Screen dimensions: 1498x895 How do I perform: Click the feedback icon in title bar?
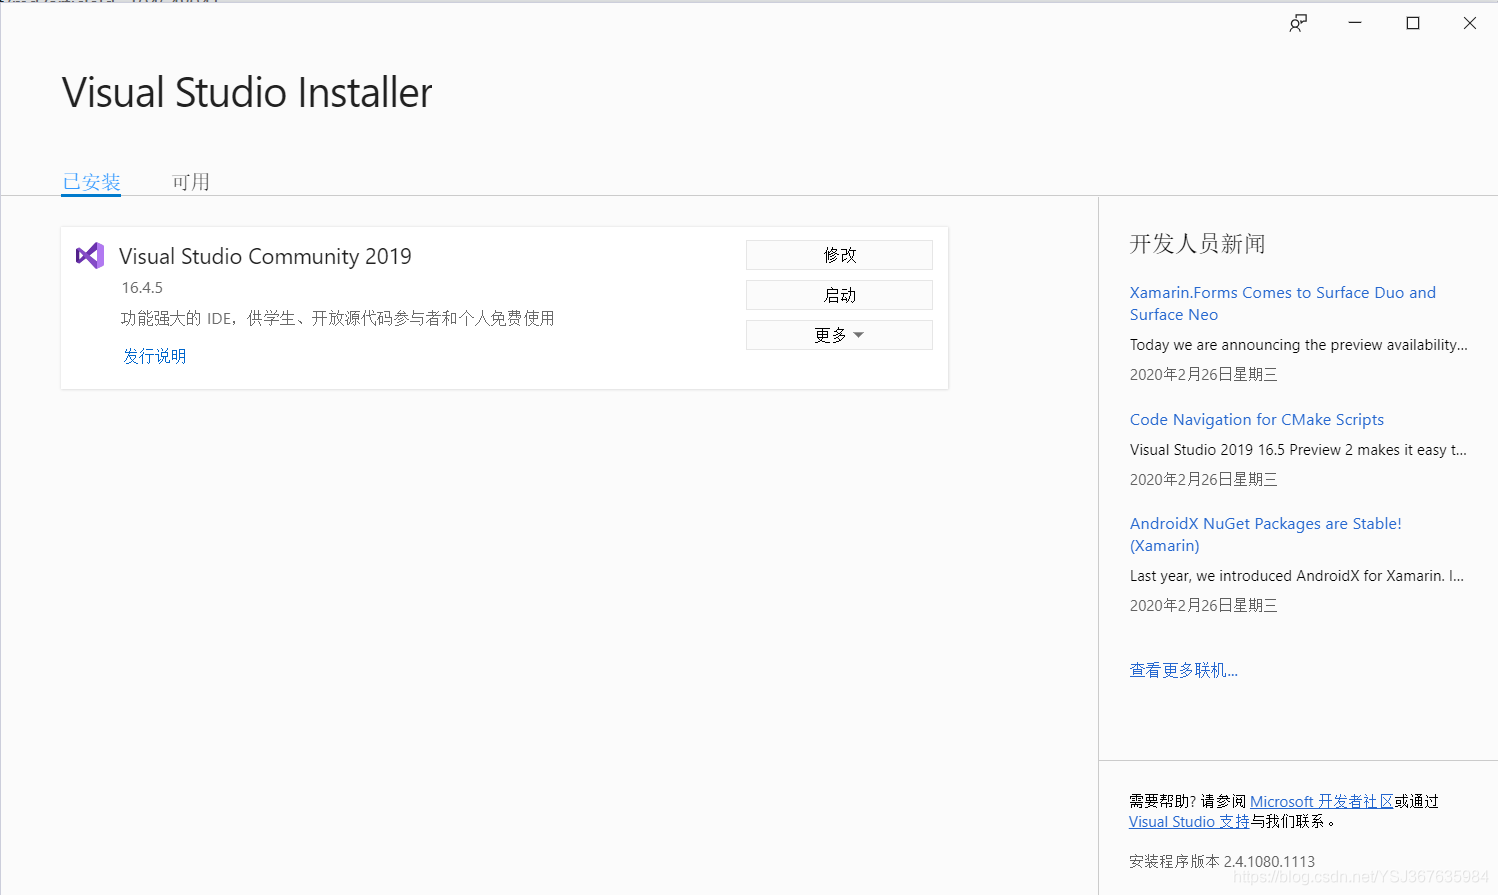(x=1298, y=23)
